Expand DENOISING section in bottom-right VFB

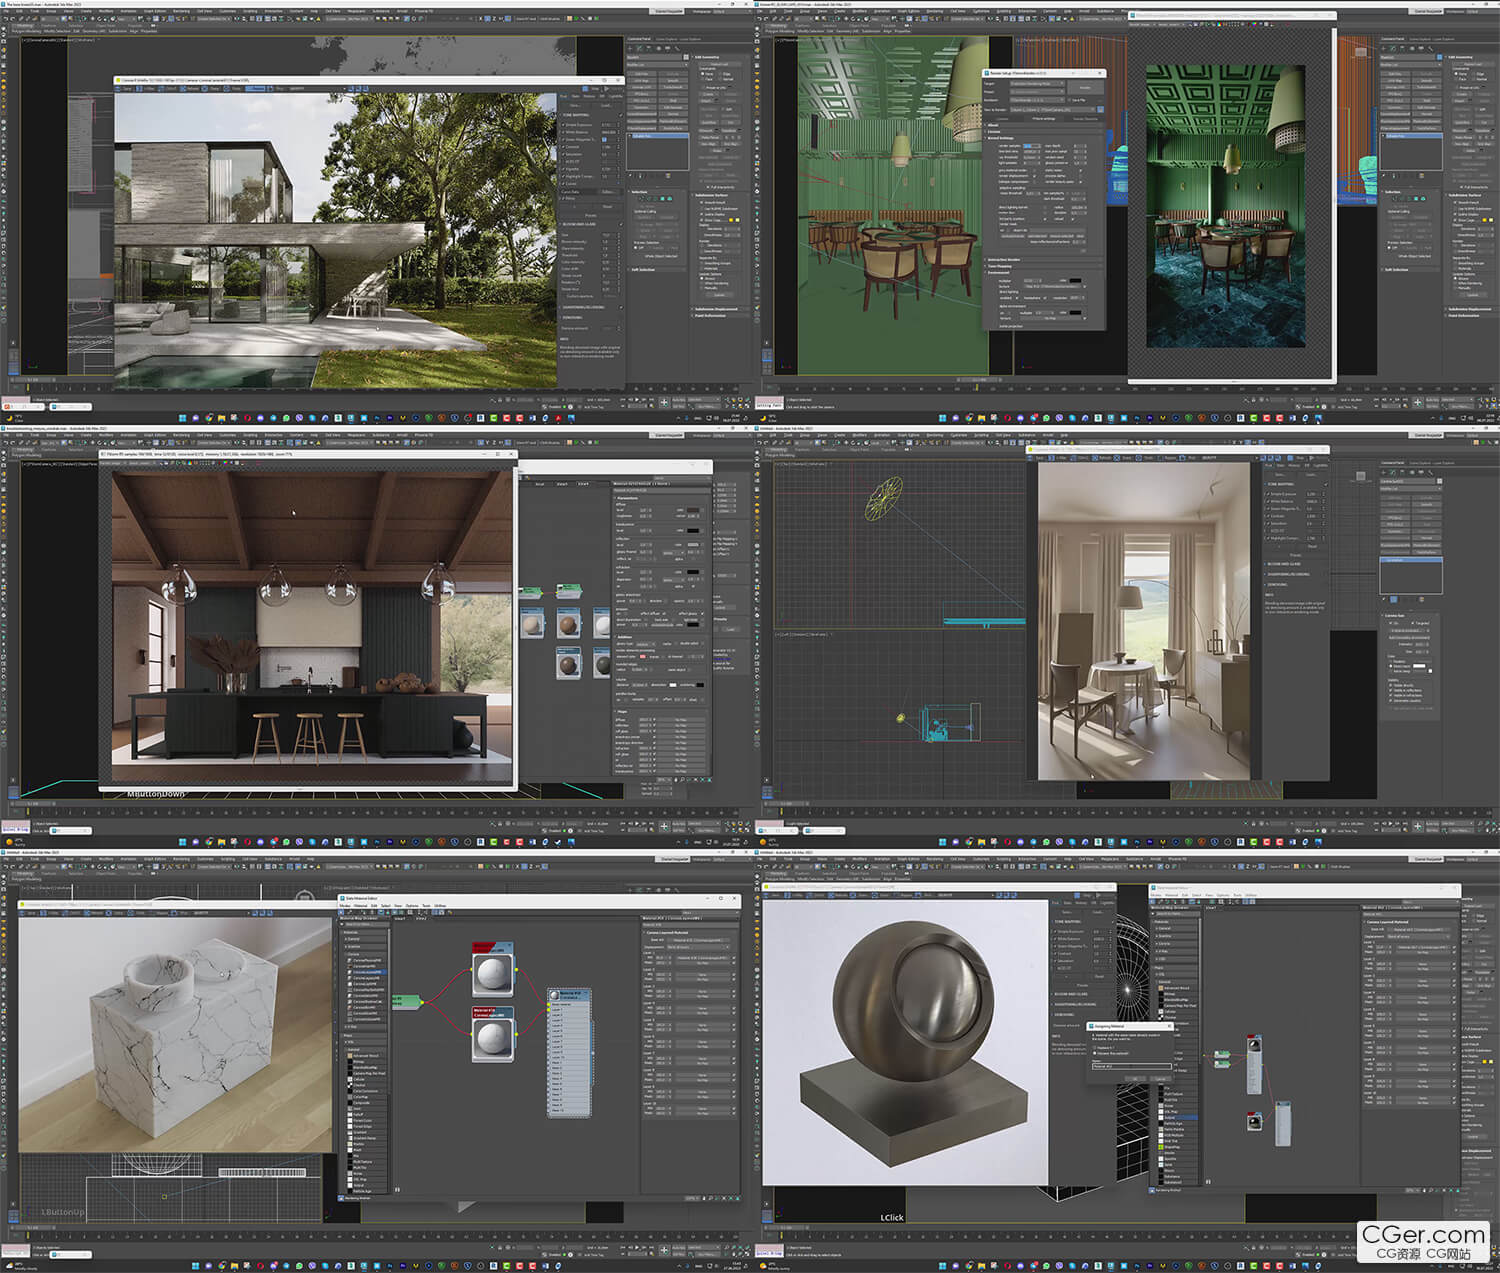tap(1064, 1014)
